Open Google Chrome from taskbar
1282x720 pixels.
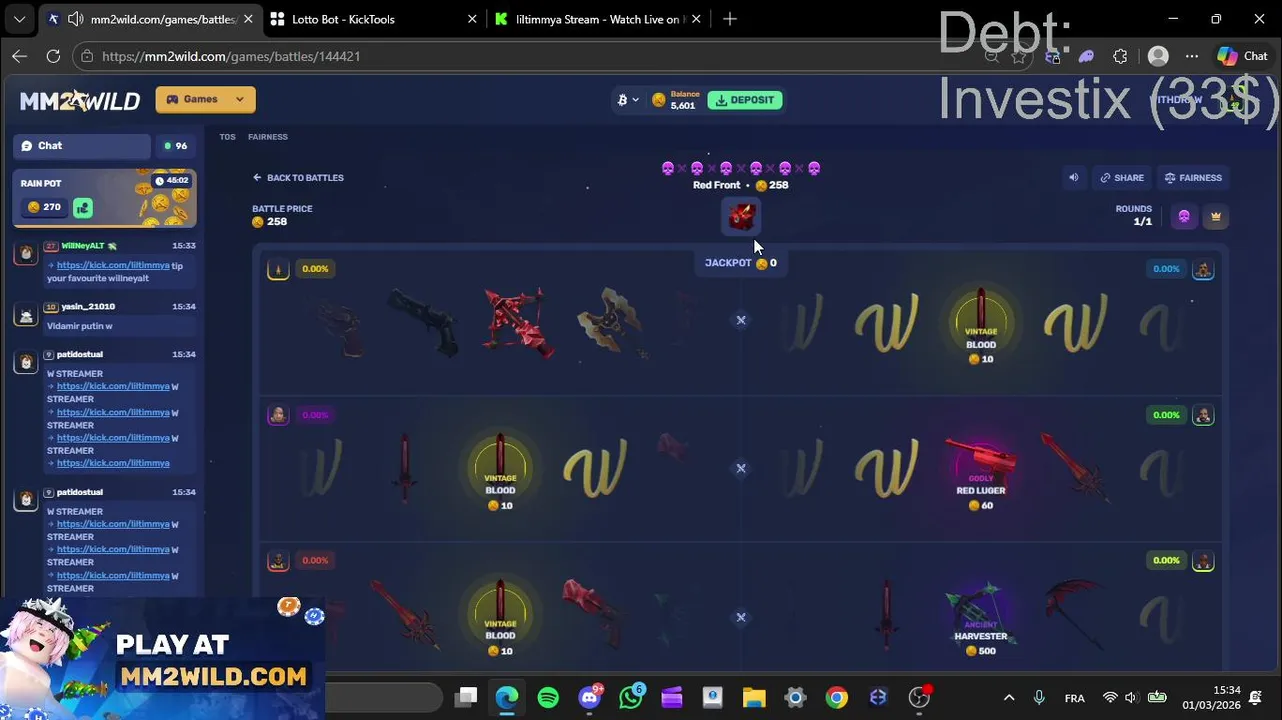coord(836,698)
